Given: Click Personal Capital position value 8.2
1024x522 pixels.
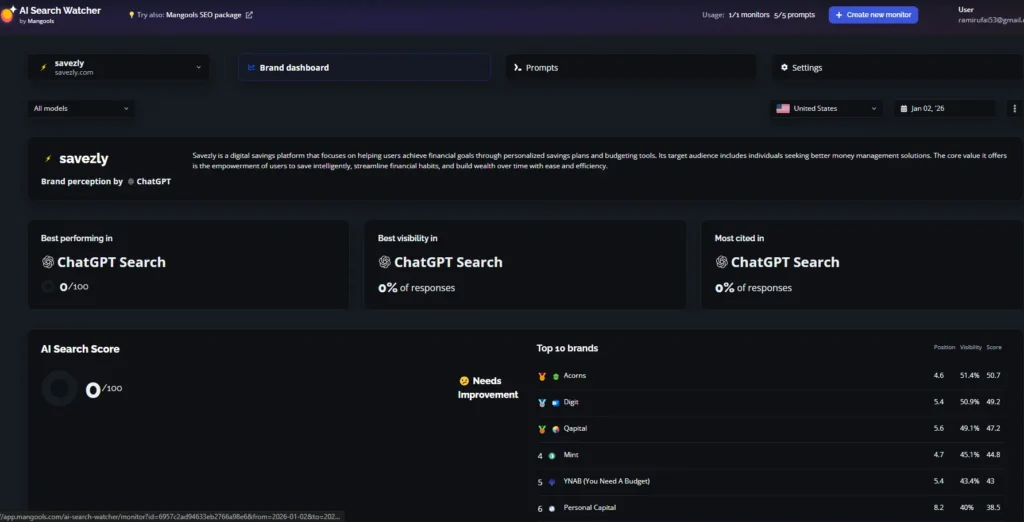Looking at the screenshot, I should point(938,507).
